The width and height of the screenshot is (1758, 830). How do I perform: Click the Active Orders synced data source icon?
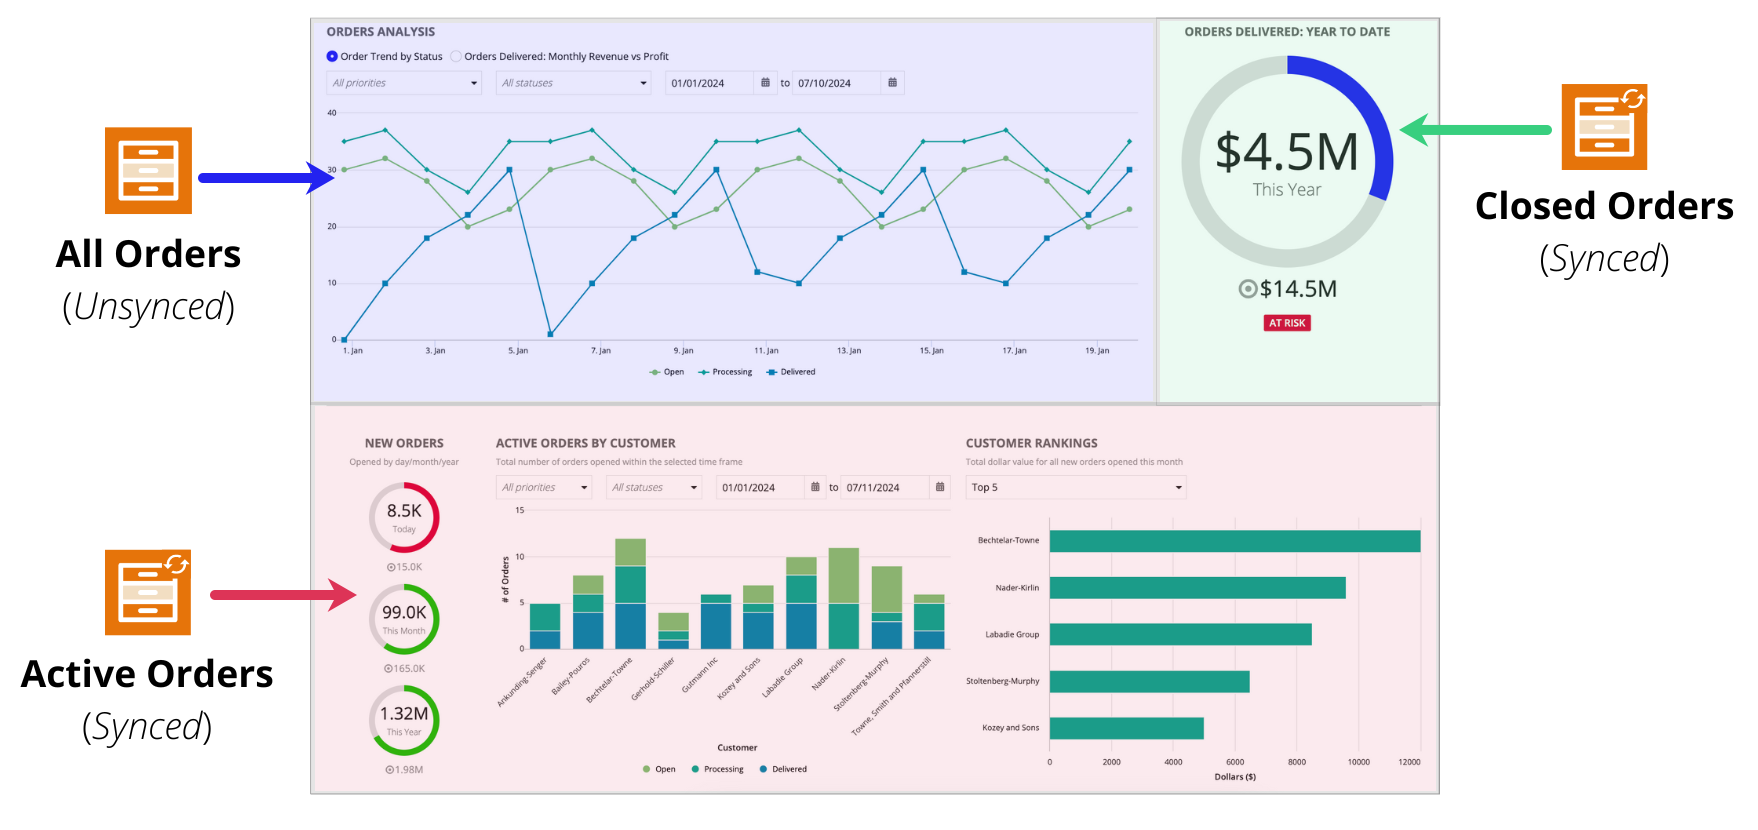tap(148, 592)
